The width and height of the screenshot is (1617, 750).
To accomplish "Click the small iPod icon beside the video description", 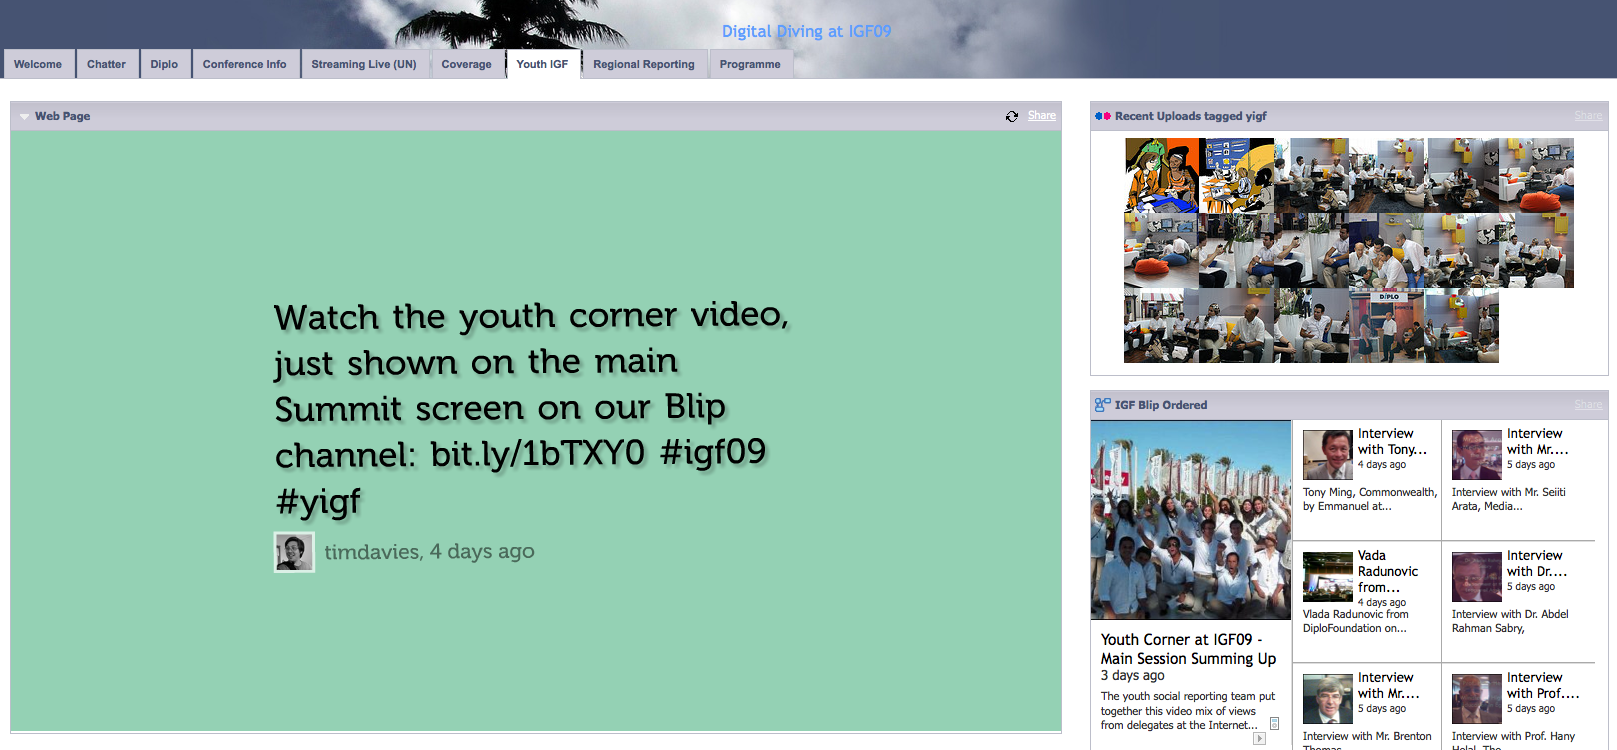I will pos(1274,723).
